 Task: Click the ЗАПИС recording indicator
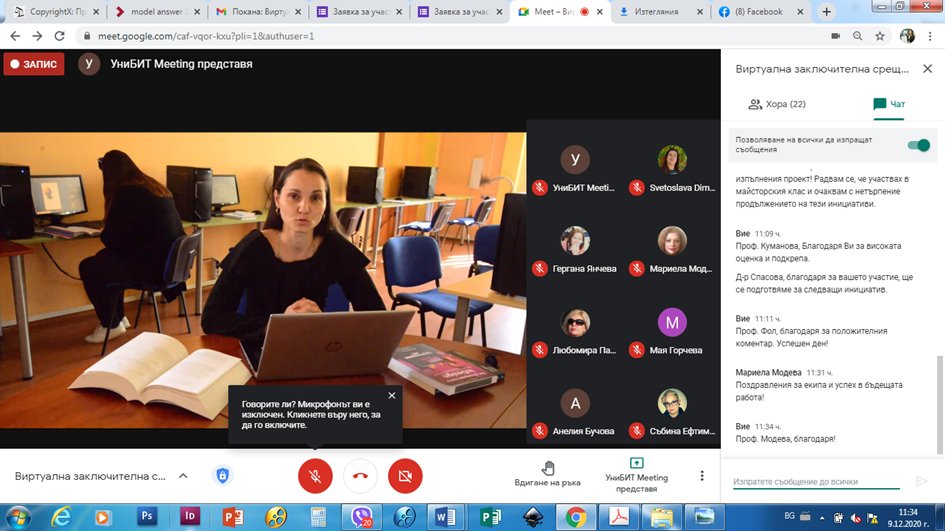point(34,64)
